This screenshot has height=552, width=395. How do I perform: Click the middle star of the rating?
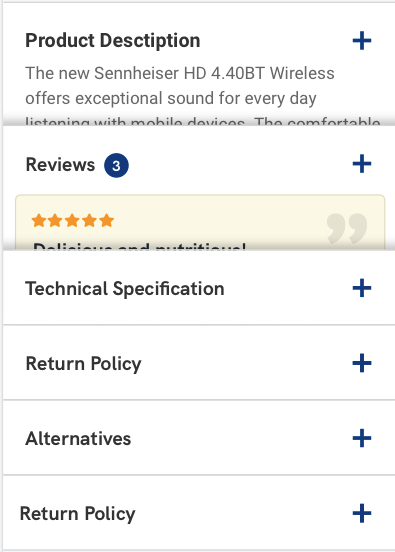click(x=72, y=221)
